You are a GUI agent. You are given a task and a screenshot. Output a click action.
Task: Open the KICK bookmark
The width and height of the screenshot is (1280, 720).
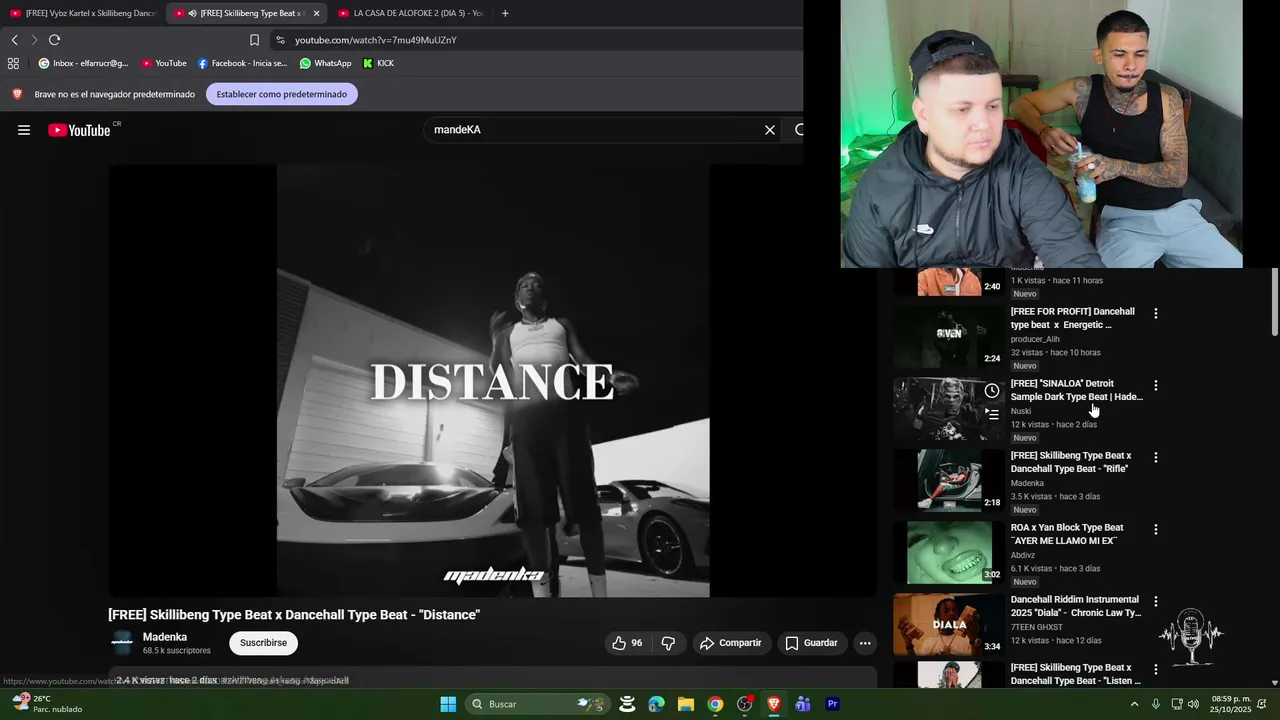[x=379, y=63]
